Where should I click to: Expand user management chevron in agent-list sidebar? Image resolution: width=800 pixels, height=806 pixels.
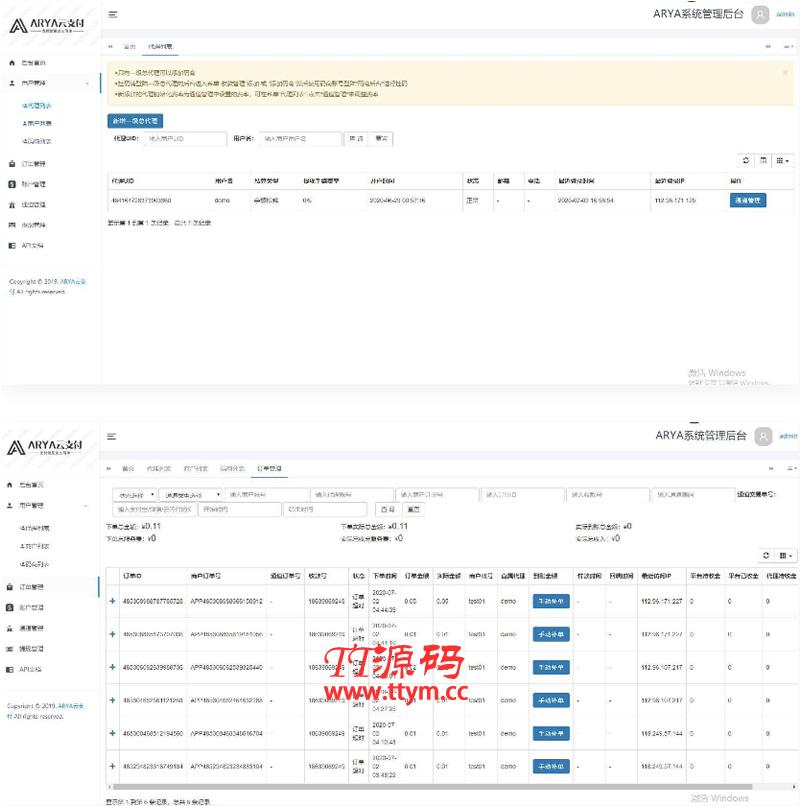pyautogui.click(x=87, y=83)
